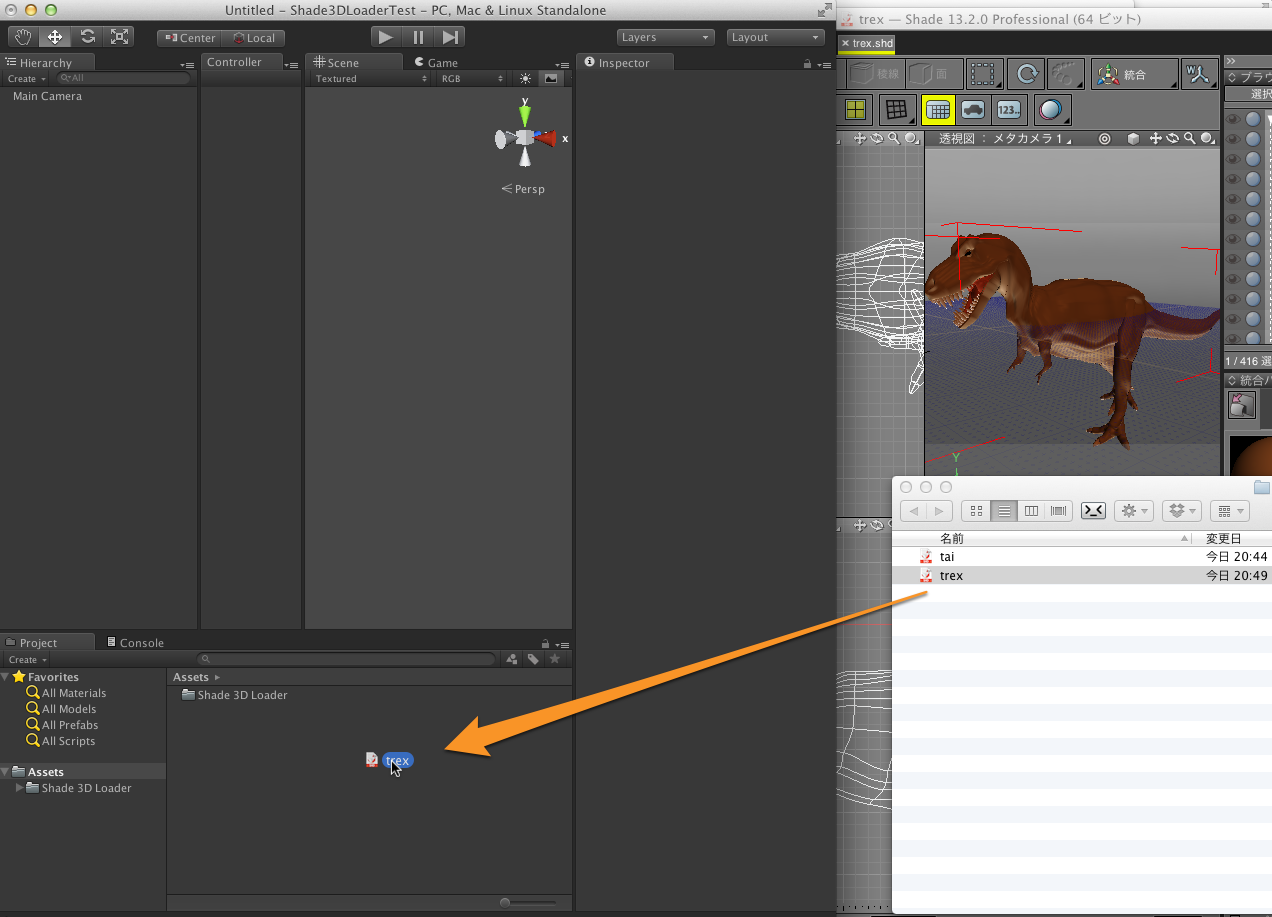Click the Search by Label icon in Project
The width and height of the screenshot is (1272, 917).
coord(534,659)
